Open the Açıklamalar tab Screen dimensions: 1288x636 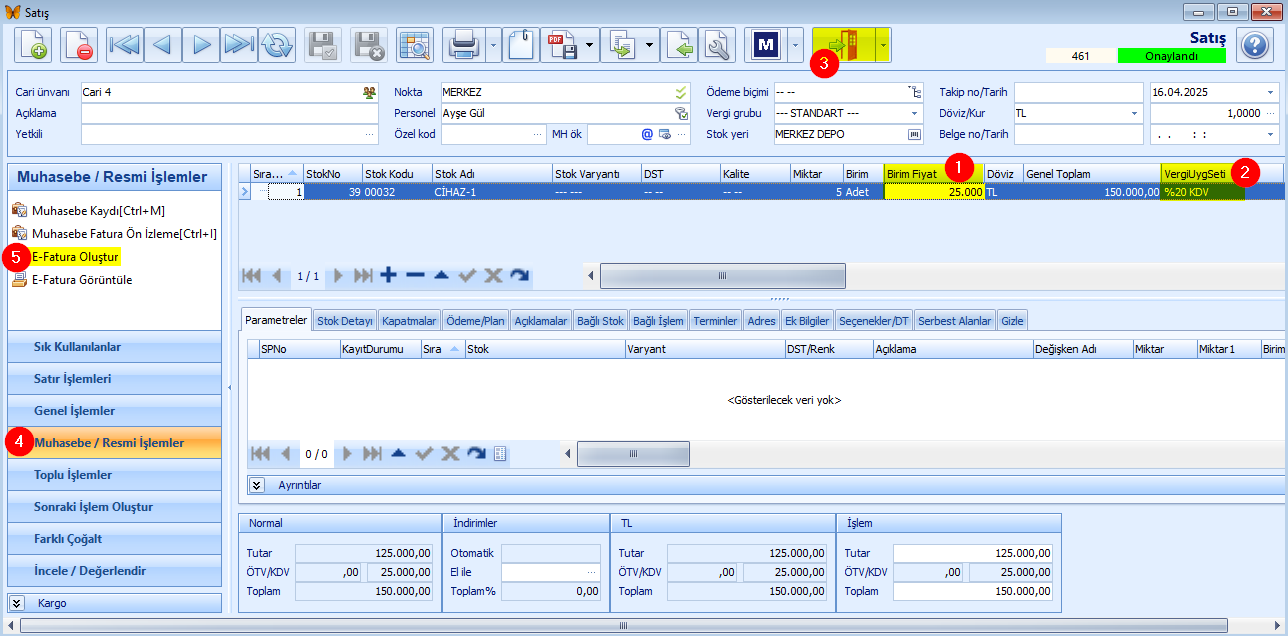tap(541, 321)
